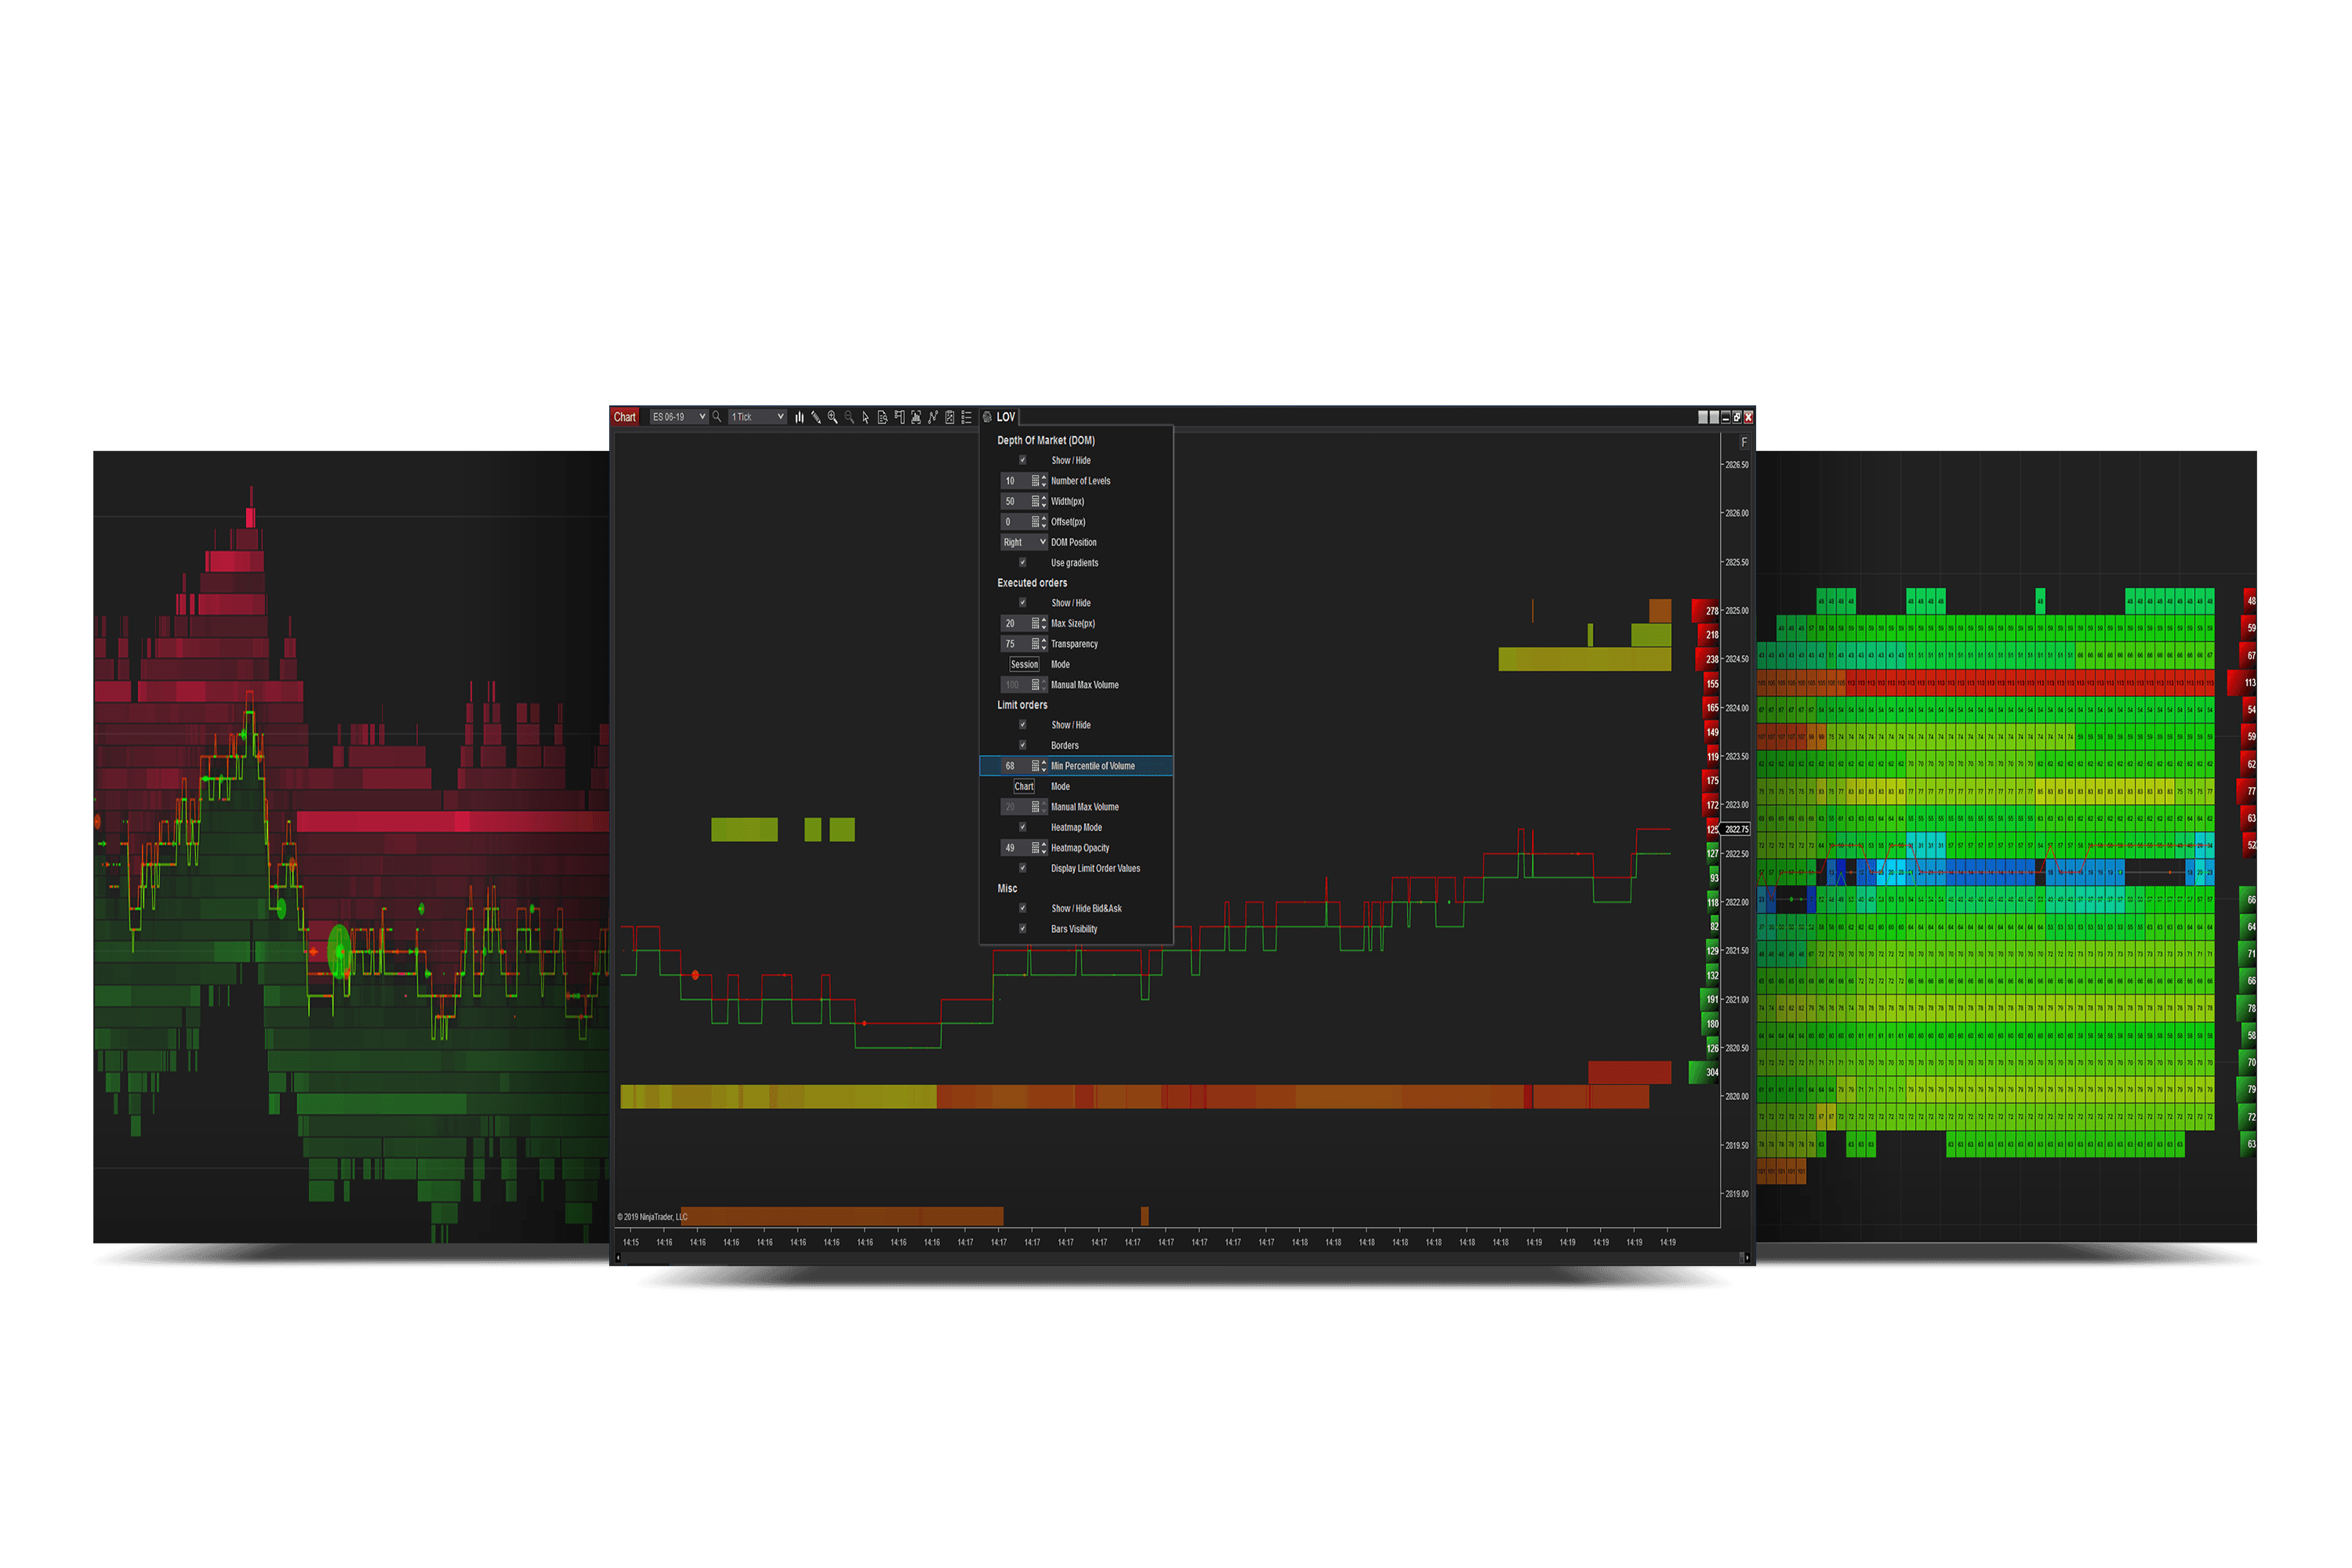Click the 2020.00 price axis label
The width and height of the screenshot is (2352, 1568).
tap(1737, 1096)
